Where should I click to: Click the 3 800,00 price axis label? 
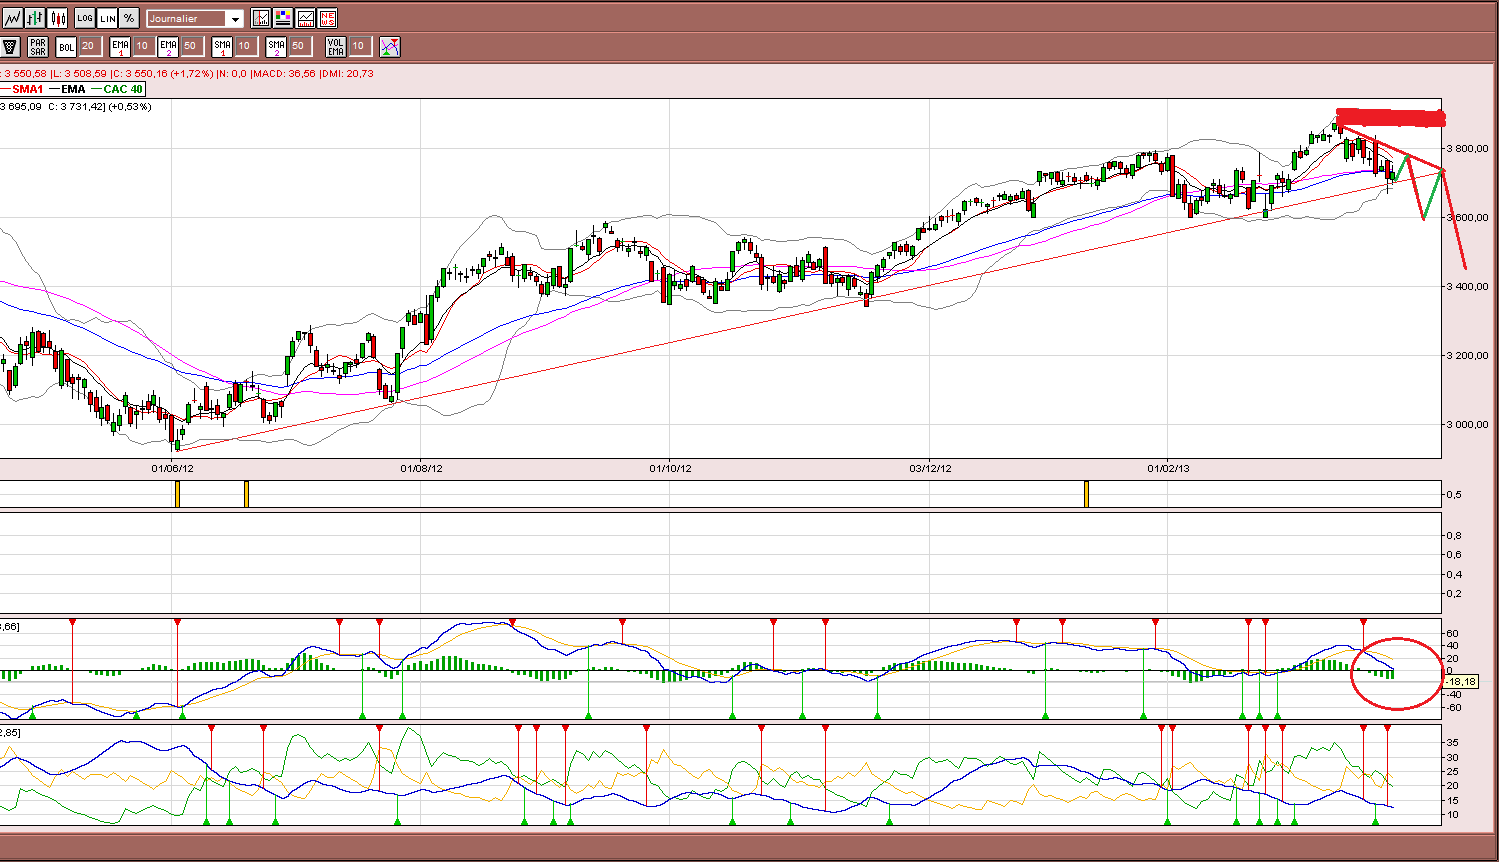tap(1468, 148)
